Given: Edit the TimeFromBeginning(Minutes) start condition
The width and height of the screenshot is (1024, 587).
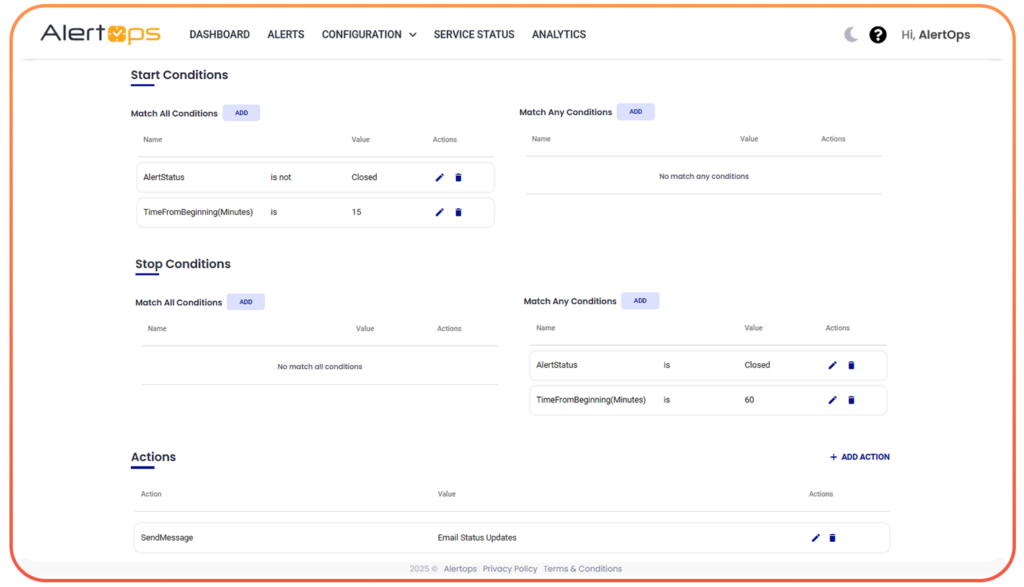Looking at the screenshot, I should tap(439, 212).
